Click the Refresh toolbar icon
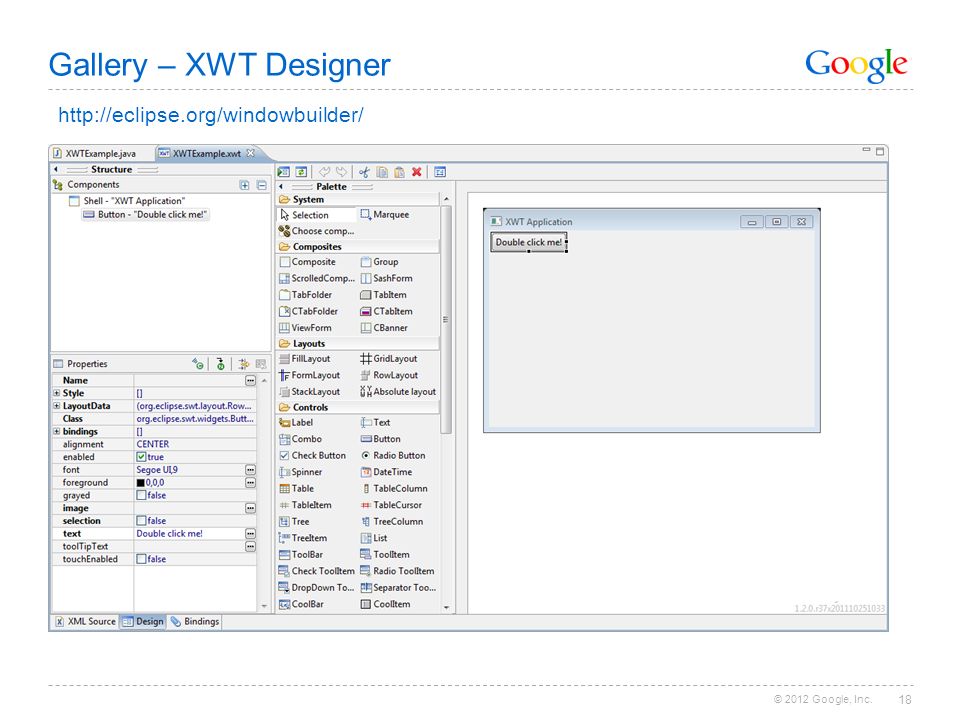960x720 pixels. point(301,172)
